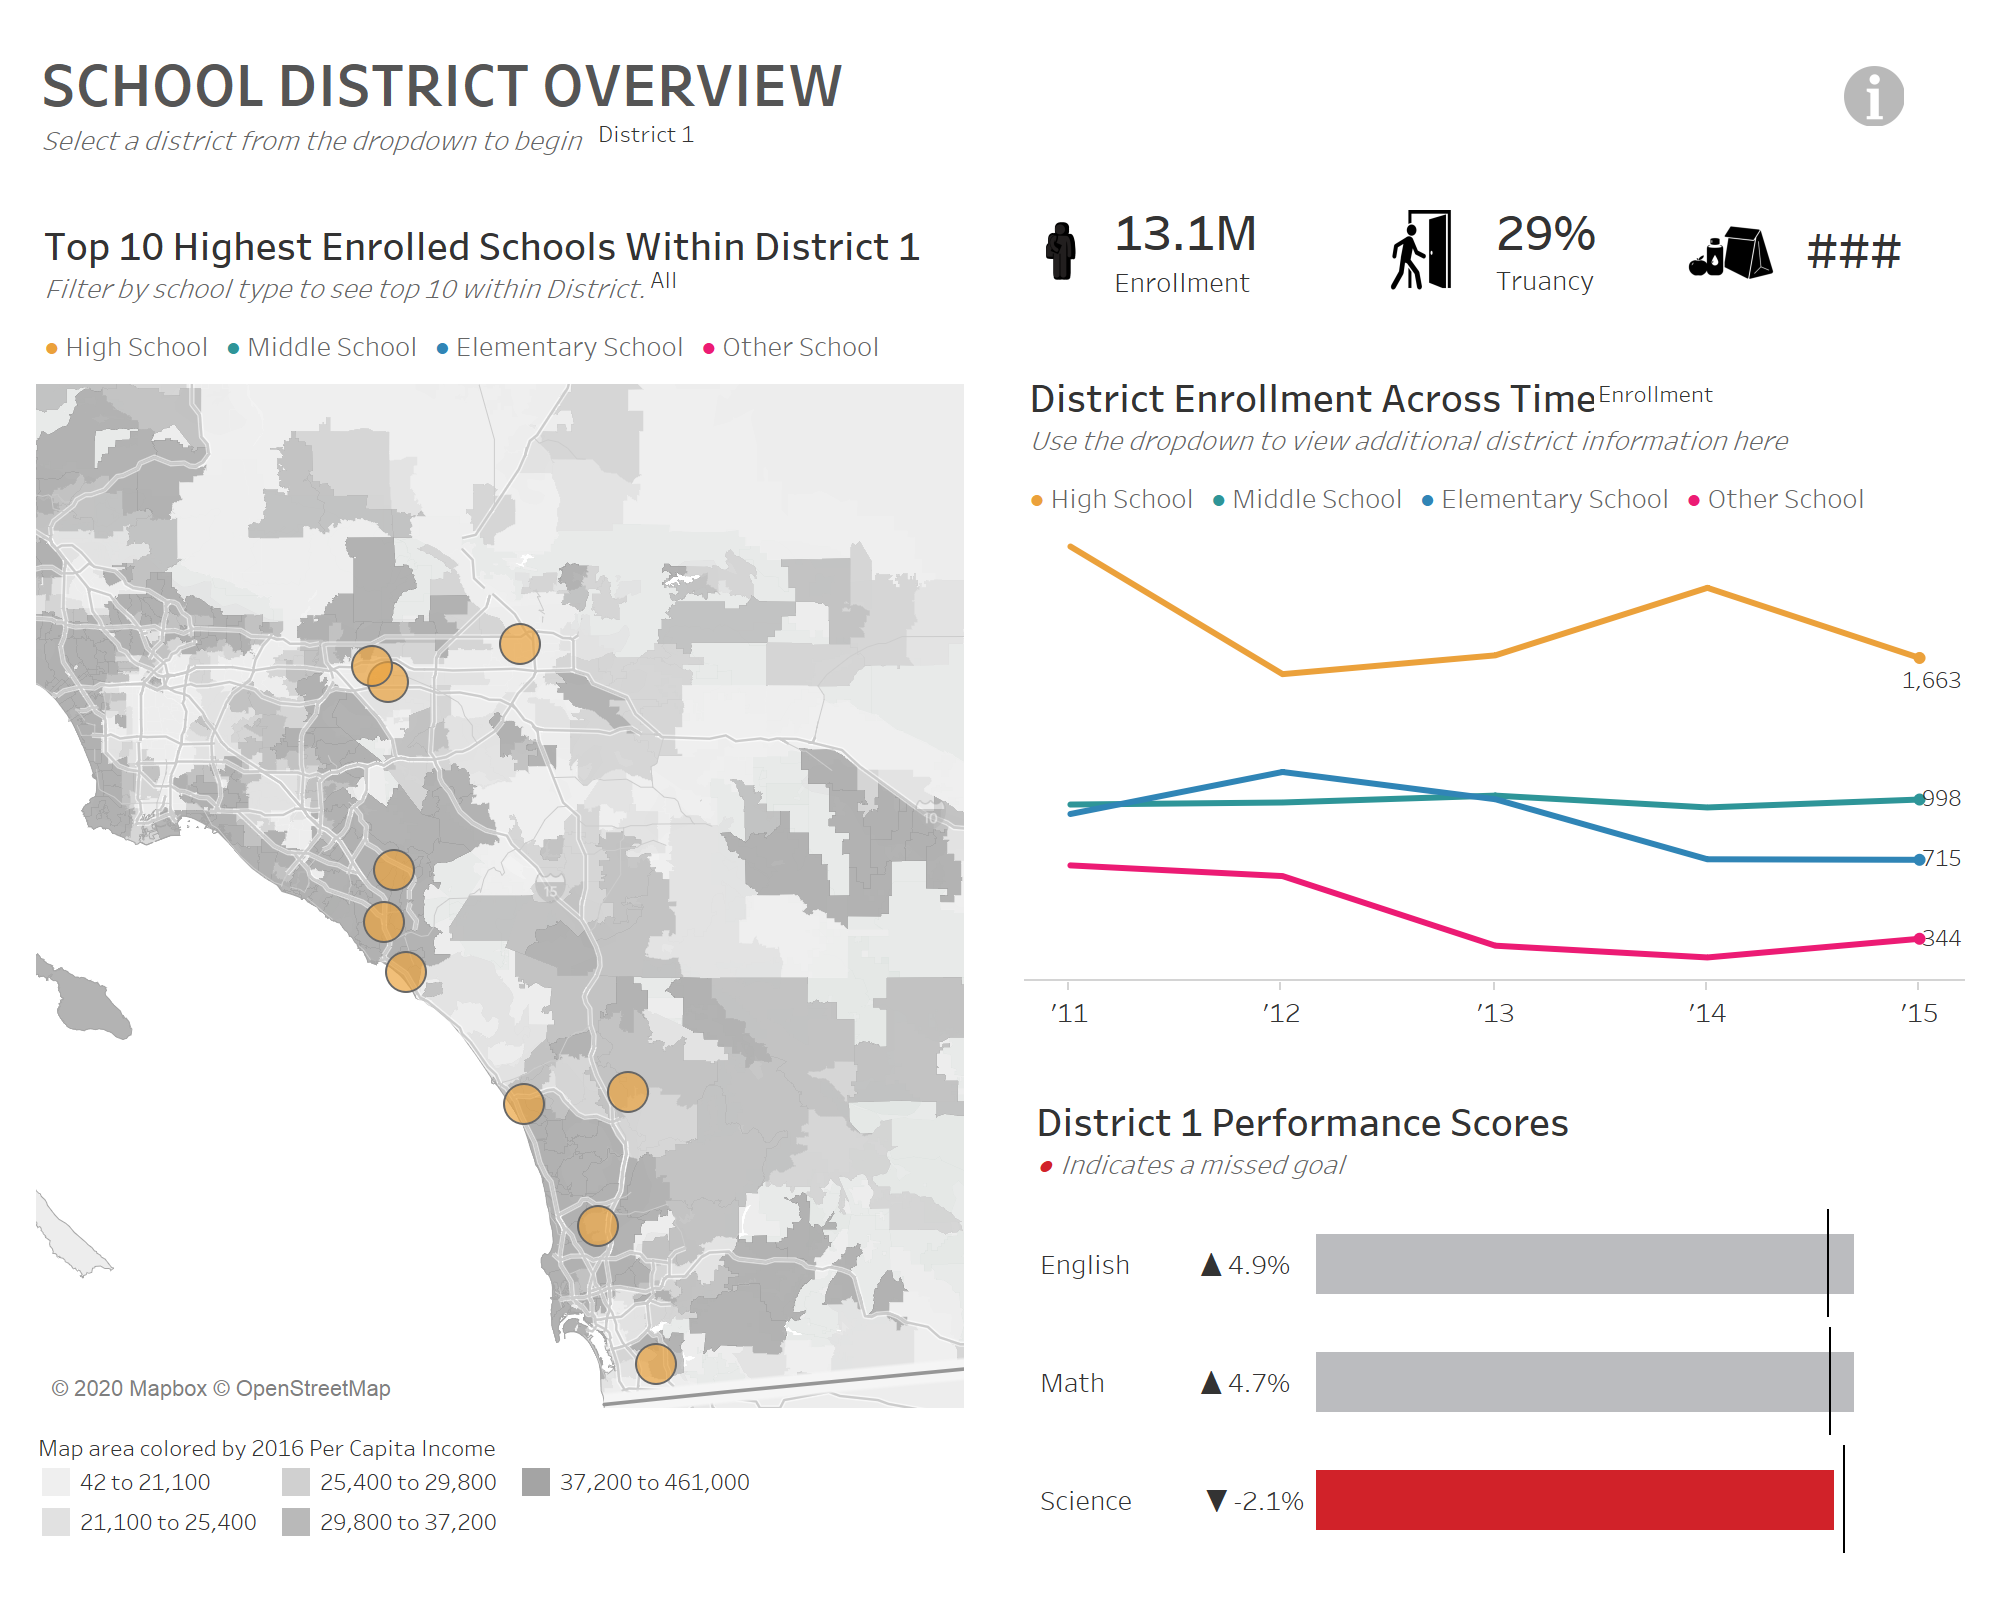This screenshot has width=2000, height=1600.
Task: Click the Other School legend dot on the enrollment chart
Action: pos(1693,498)
